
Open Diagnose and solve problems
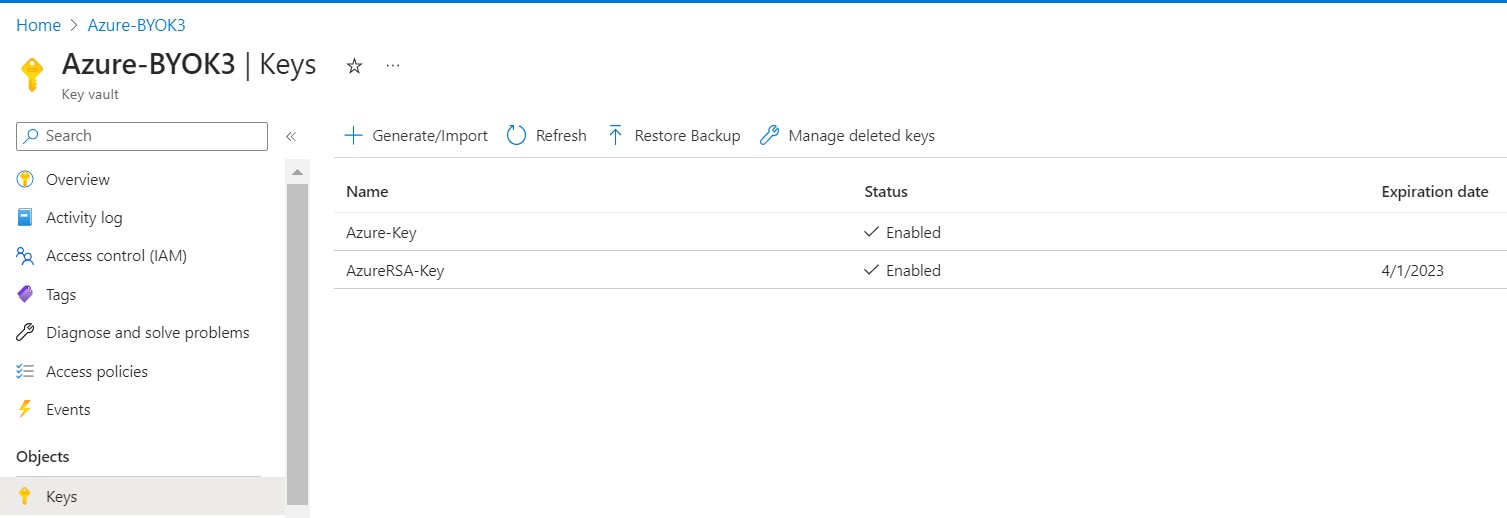(x=148, y=333)
